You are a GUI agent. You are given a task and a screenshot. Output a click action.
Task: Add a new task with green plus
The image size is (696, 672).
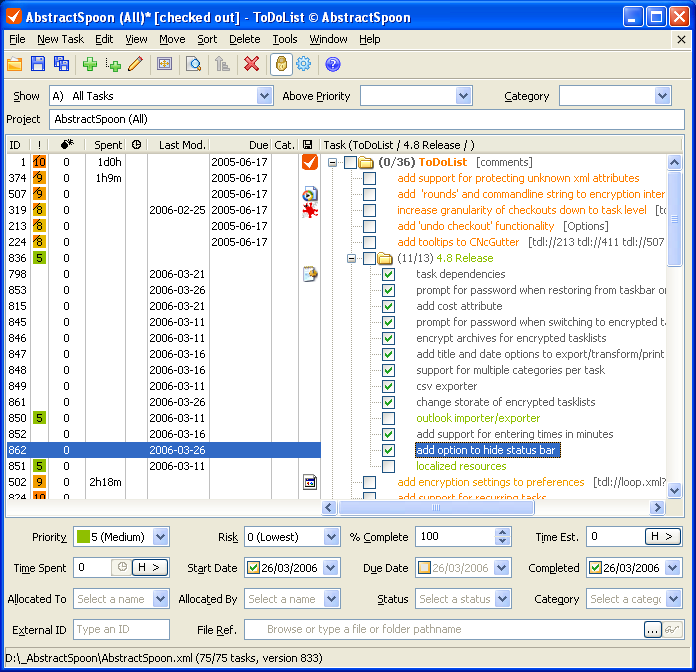point(90,64)
